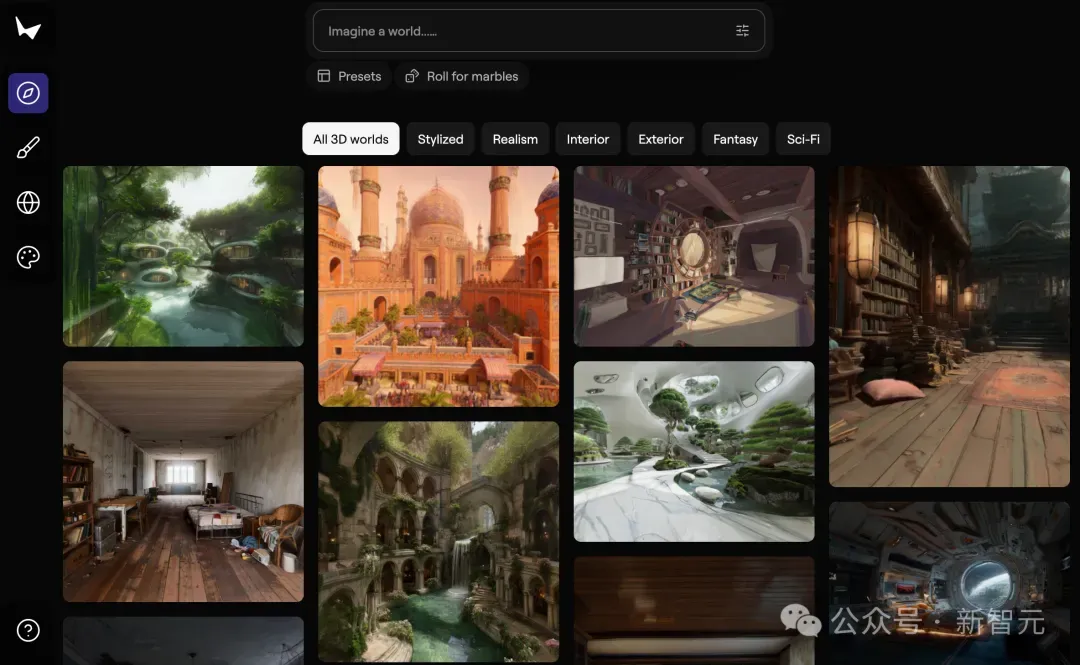Click the dice icon beside Roll for marbles
The height and width of the screenshot is (665, 1080).
pos(412,76)
